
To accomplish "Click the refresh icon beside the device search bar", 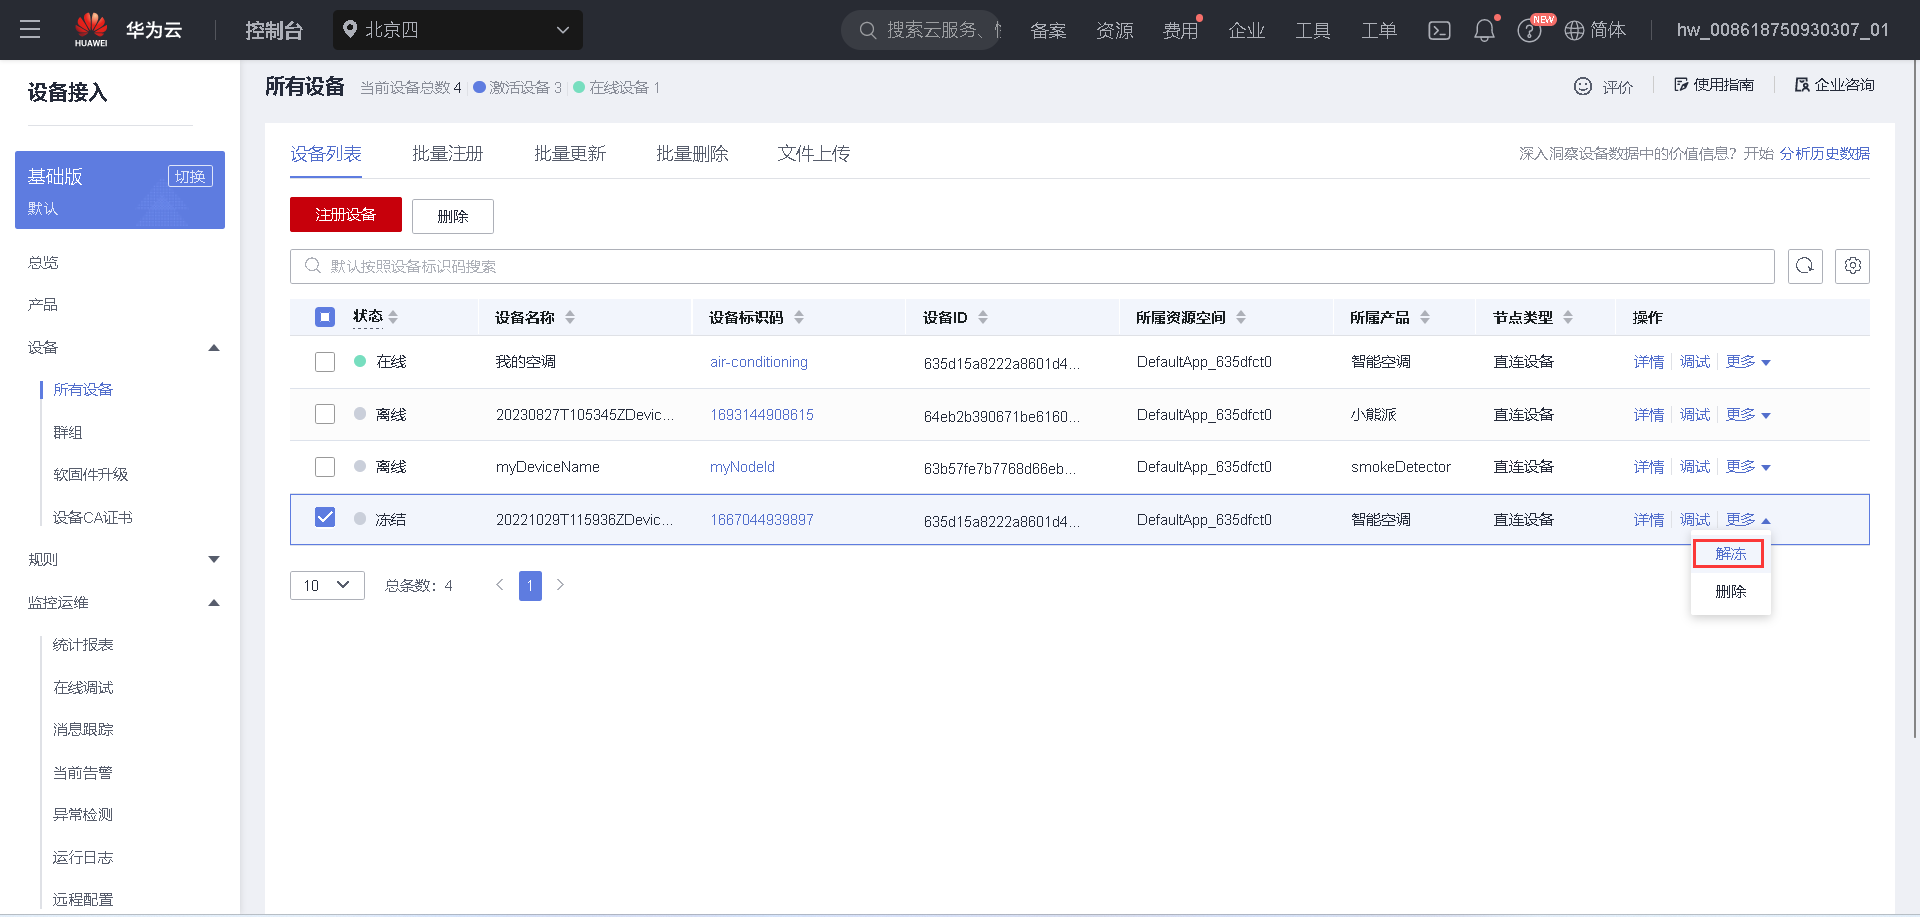I will [1805, 266].
